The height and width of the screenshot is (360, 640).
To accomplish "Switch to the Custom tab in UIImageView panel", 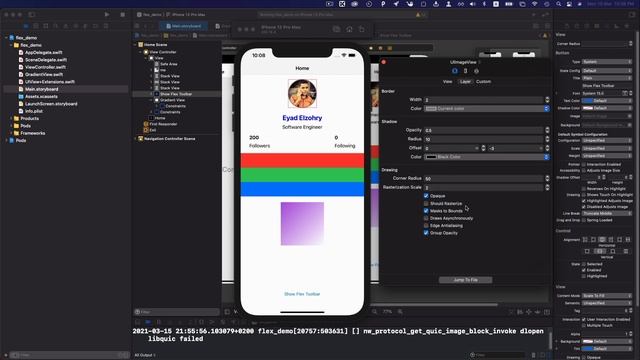I will point(483,82).
